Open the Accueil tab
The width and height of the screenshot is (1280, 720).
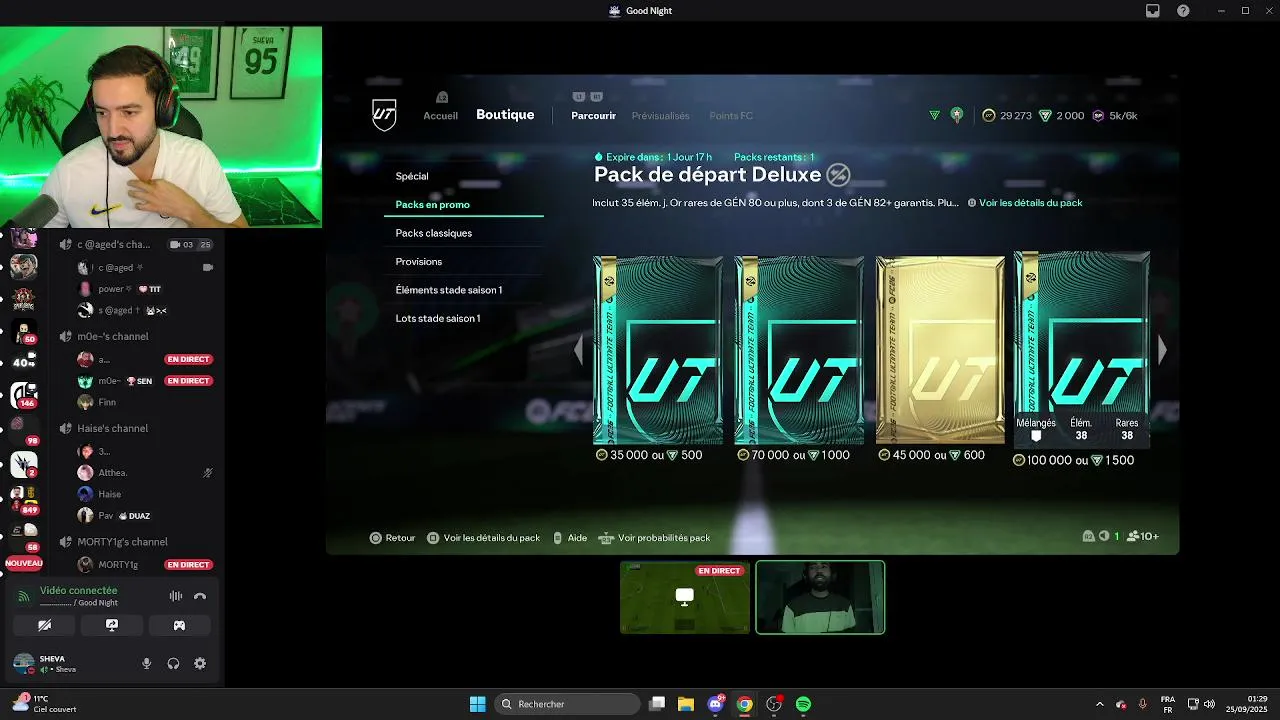(x=440, y=116)
